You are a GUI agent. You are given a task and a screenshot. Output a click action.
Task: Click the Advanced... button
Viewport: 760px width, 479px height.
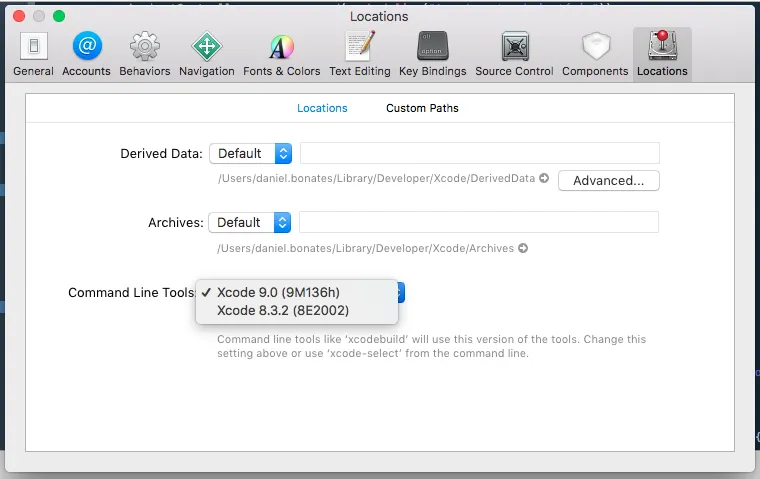coord(609,181)
